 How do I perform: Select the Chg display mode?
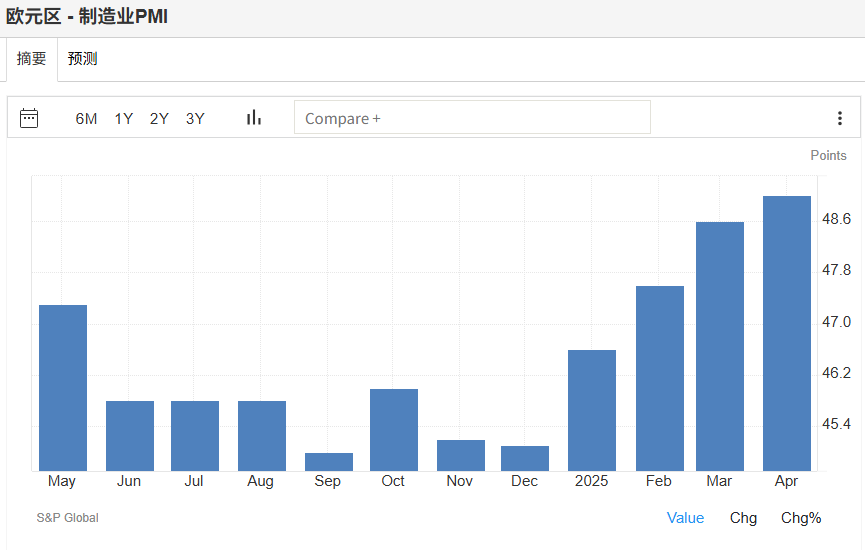coord(743,518)
